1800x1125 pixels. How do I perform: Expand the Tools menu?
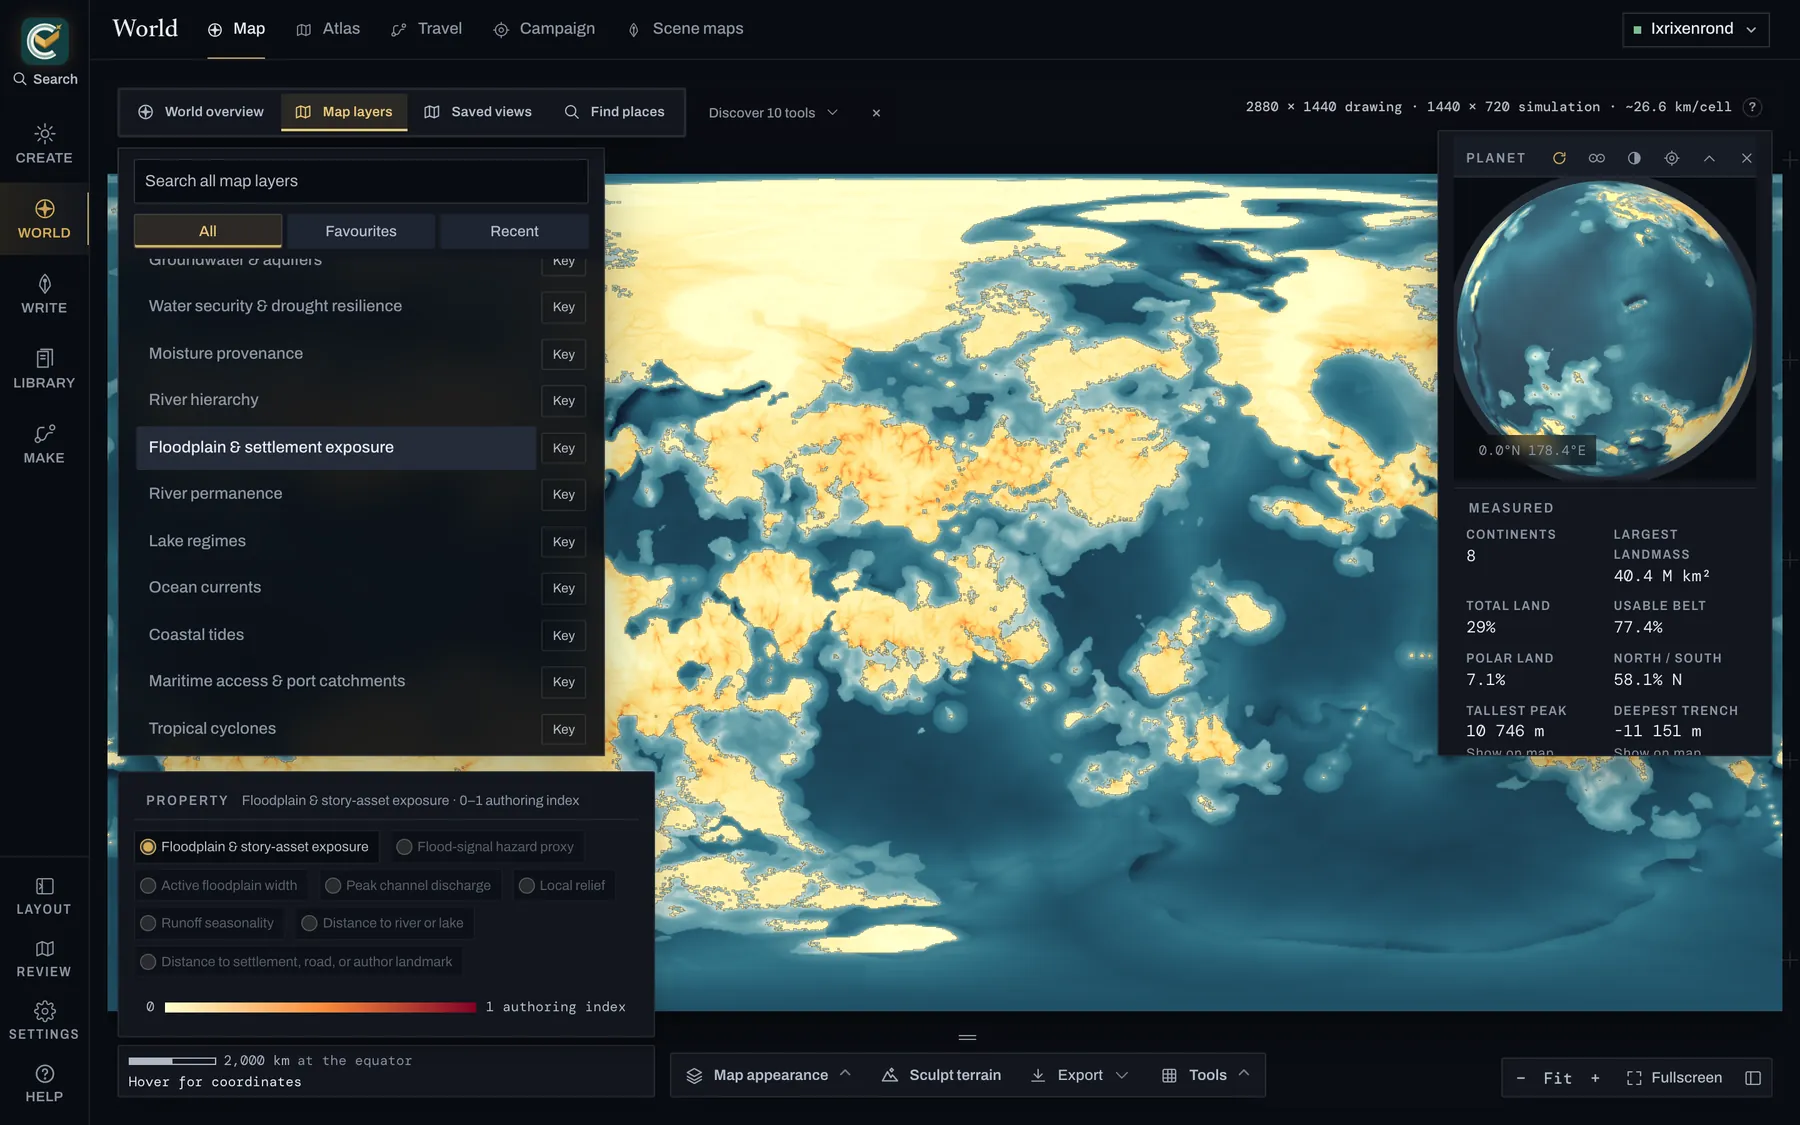click(x=1206, y=1076)
